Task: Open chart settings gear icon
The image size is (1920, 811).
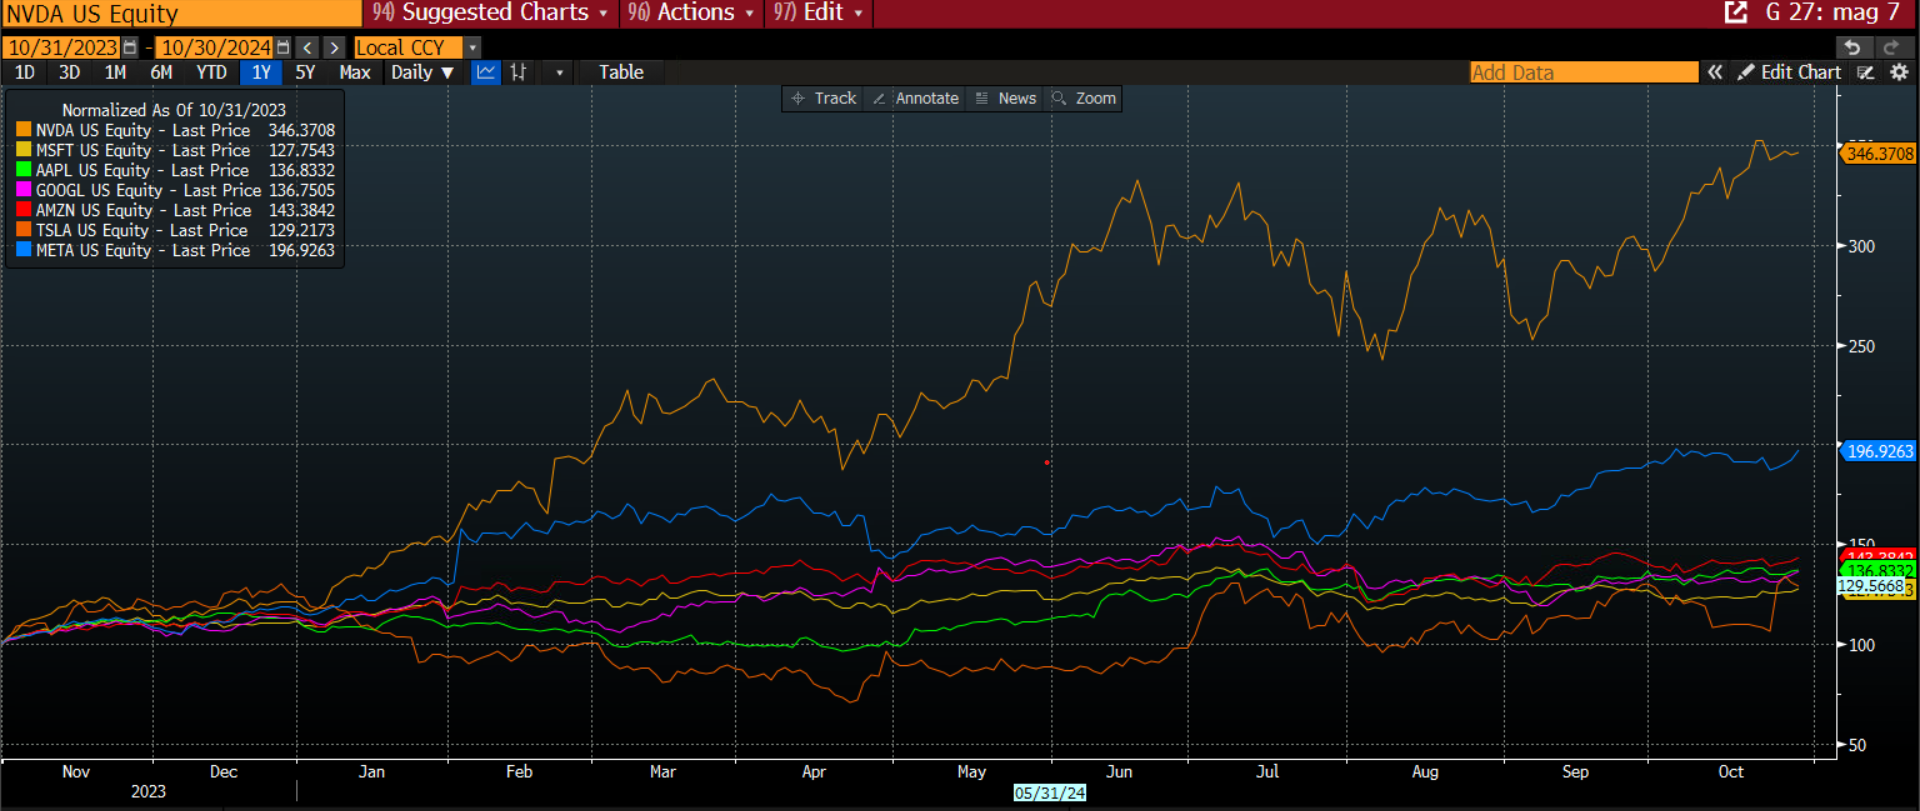Action: point(1899,72)
